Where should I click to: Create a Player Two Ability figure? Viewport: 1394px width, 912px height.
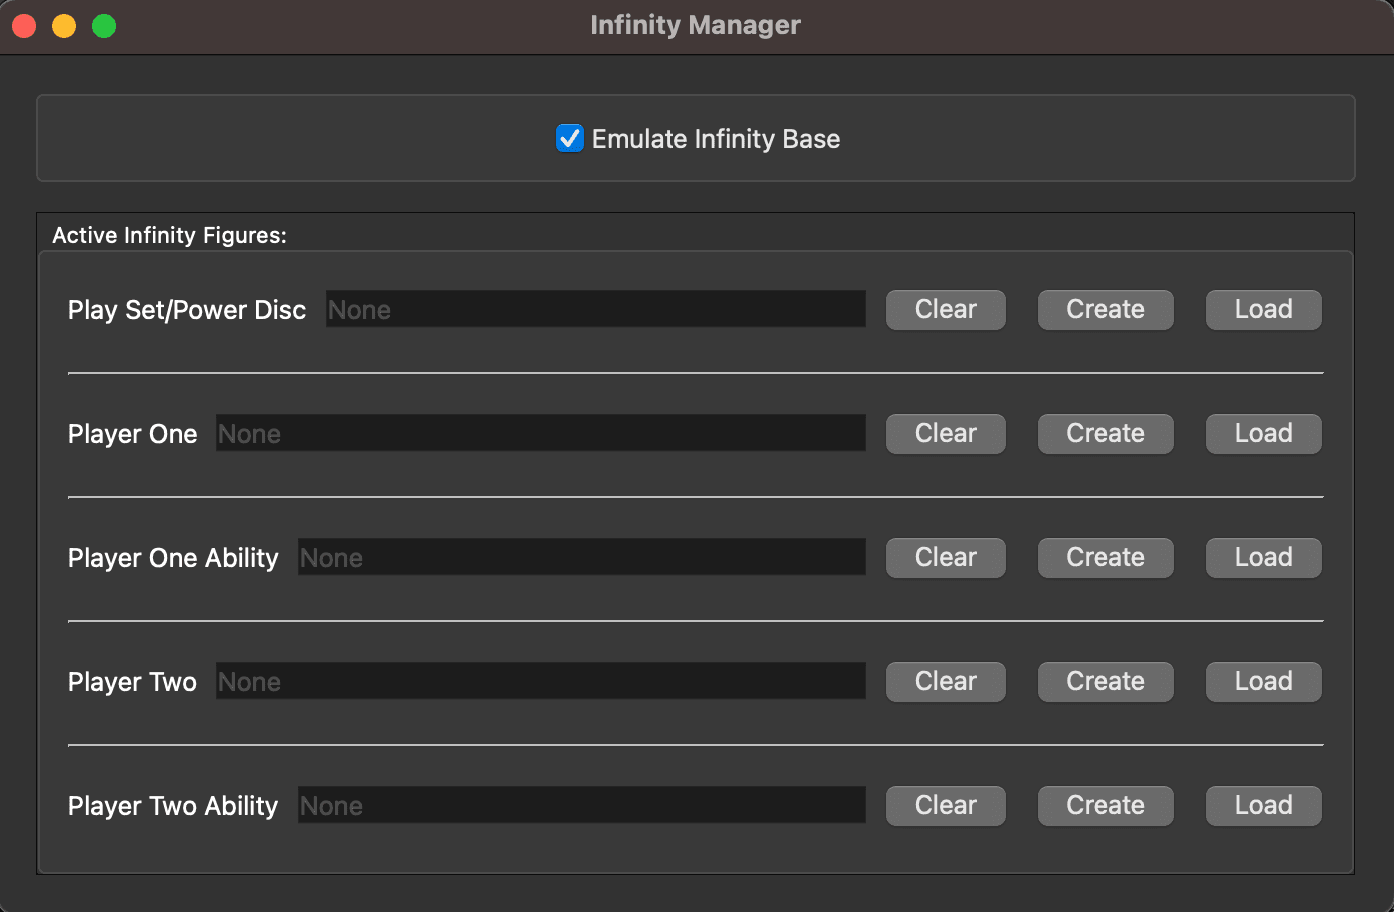(x=1106, y=806)
